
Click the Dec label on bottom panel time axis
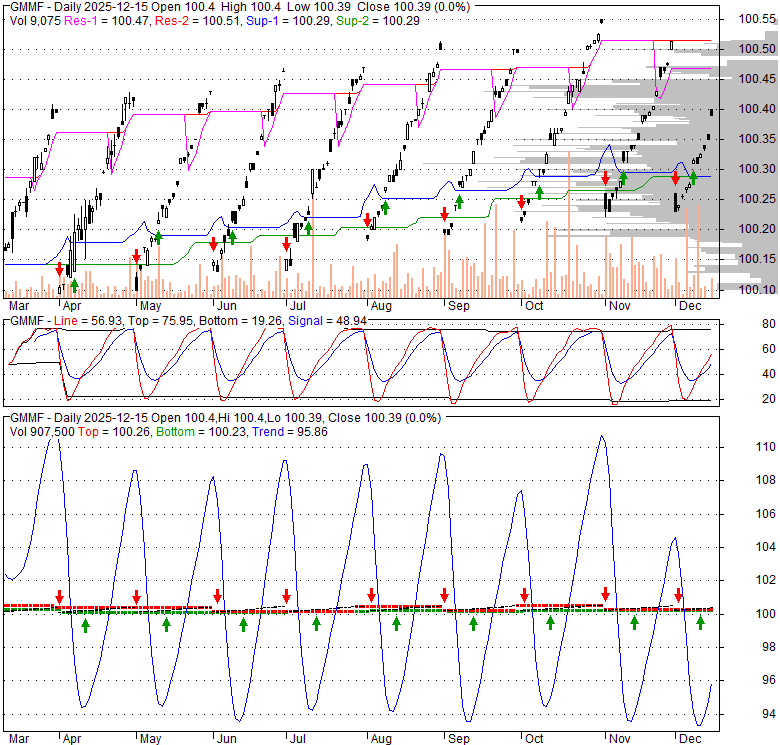point(689,739)
